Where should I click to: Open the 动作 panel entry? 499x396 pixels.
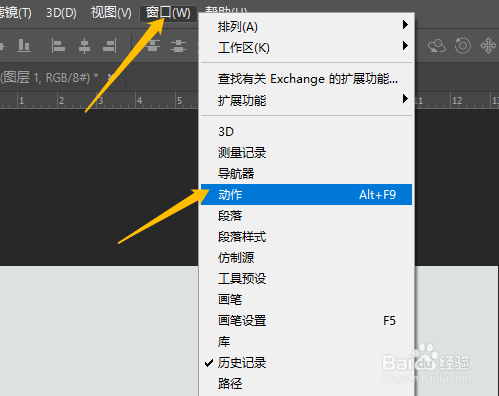(x=306, y=195)
